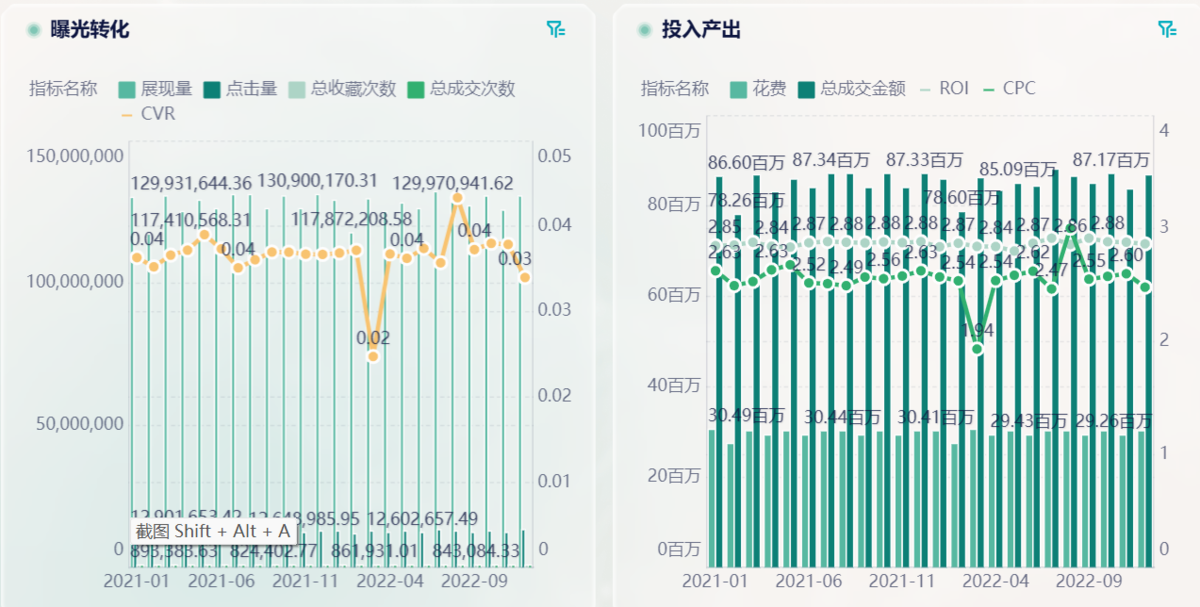The width and height of the screenshot is (1200, 607).
Task: Click the ROI line marker in legend
Action: click(923, 88)
